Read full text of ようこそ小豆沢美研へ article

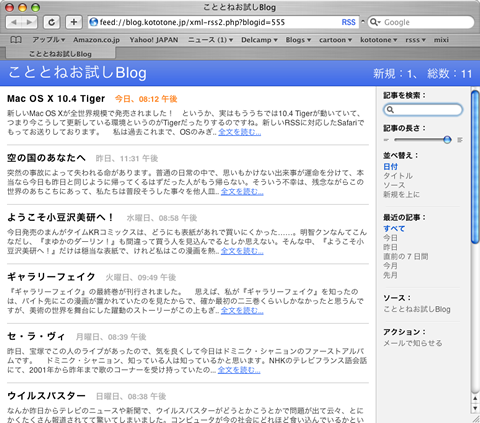click(x=242, y=251)
